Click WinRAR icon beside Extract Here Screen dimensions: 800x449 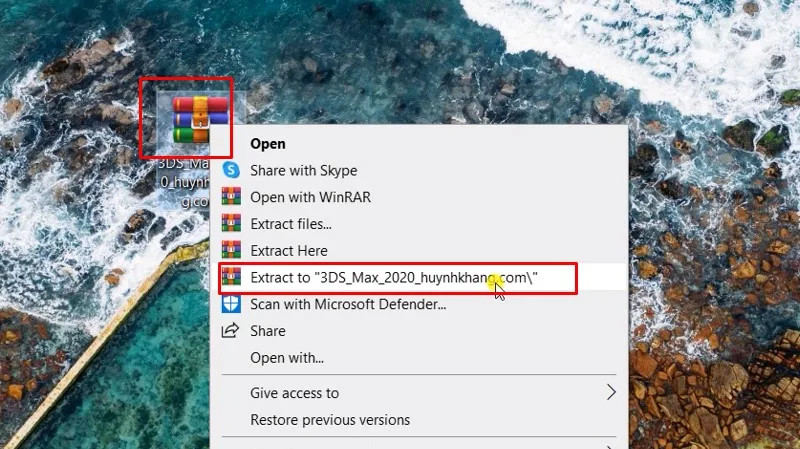click(x=231, y=250)
